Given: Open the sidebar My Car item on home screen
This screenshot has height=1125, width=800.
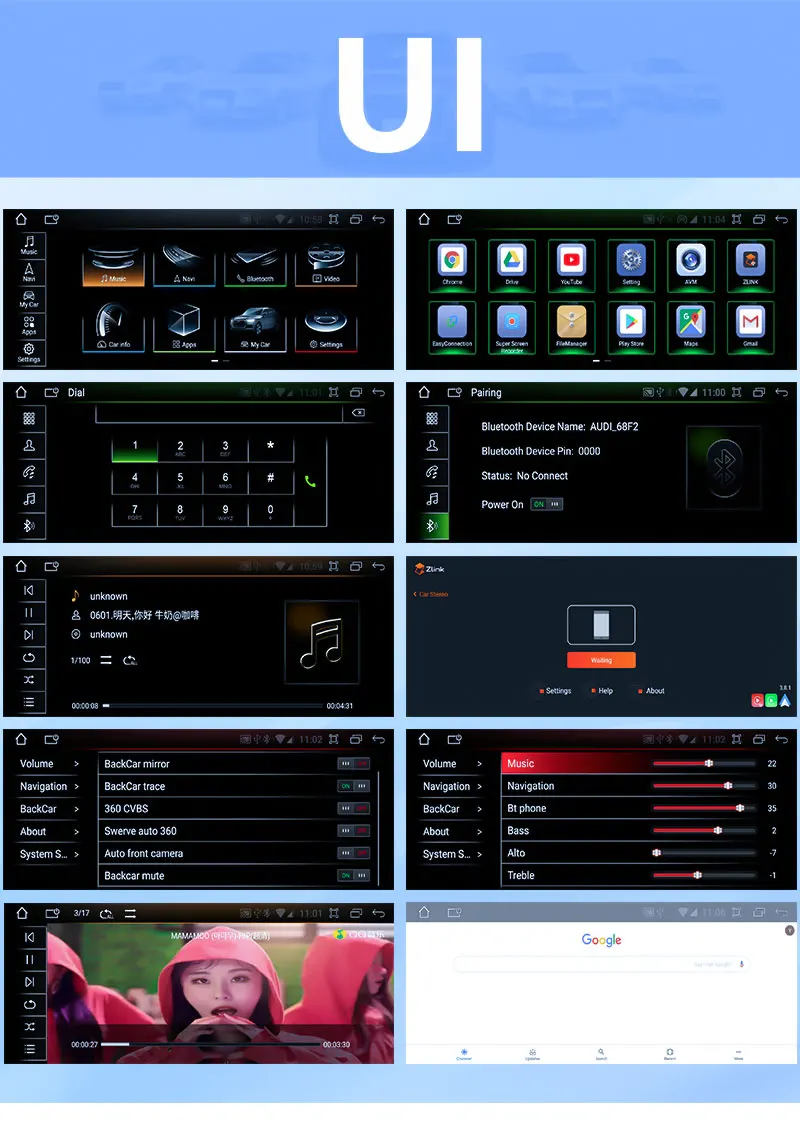Looking at the screenshot, I should click(29, 298).
